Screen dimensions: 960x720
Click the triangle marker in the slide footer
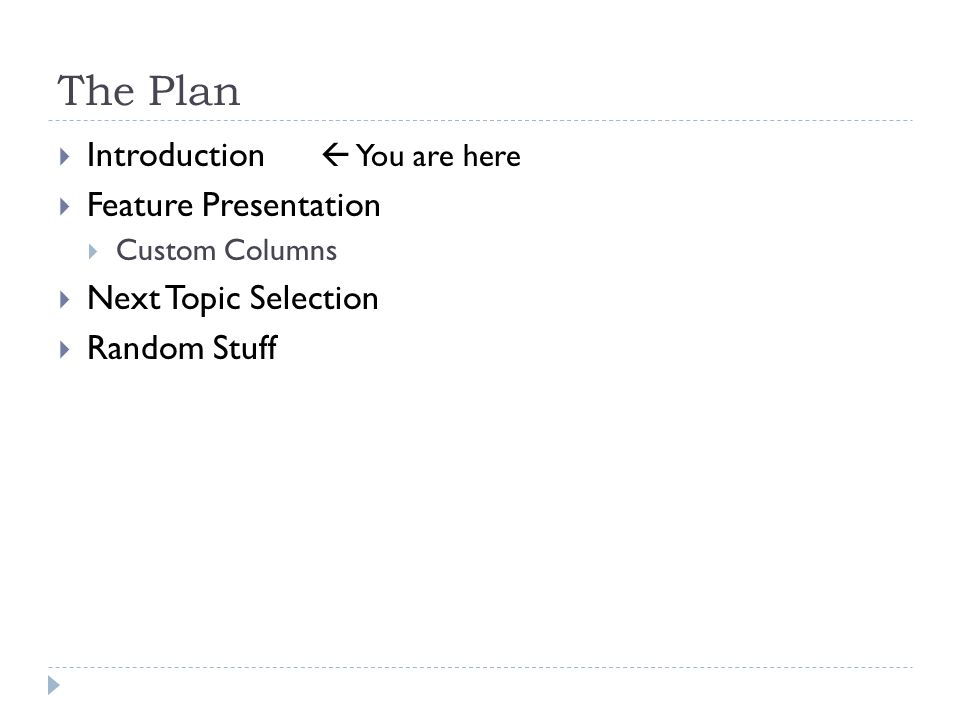point(54,685)
